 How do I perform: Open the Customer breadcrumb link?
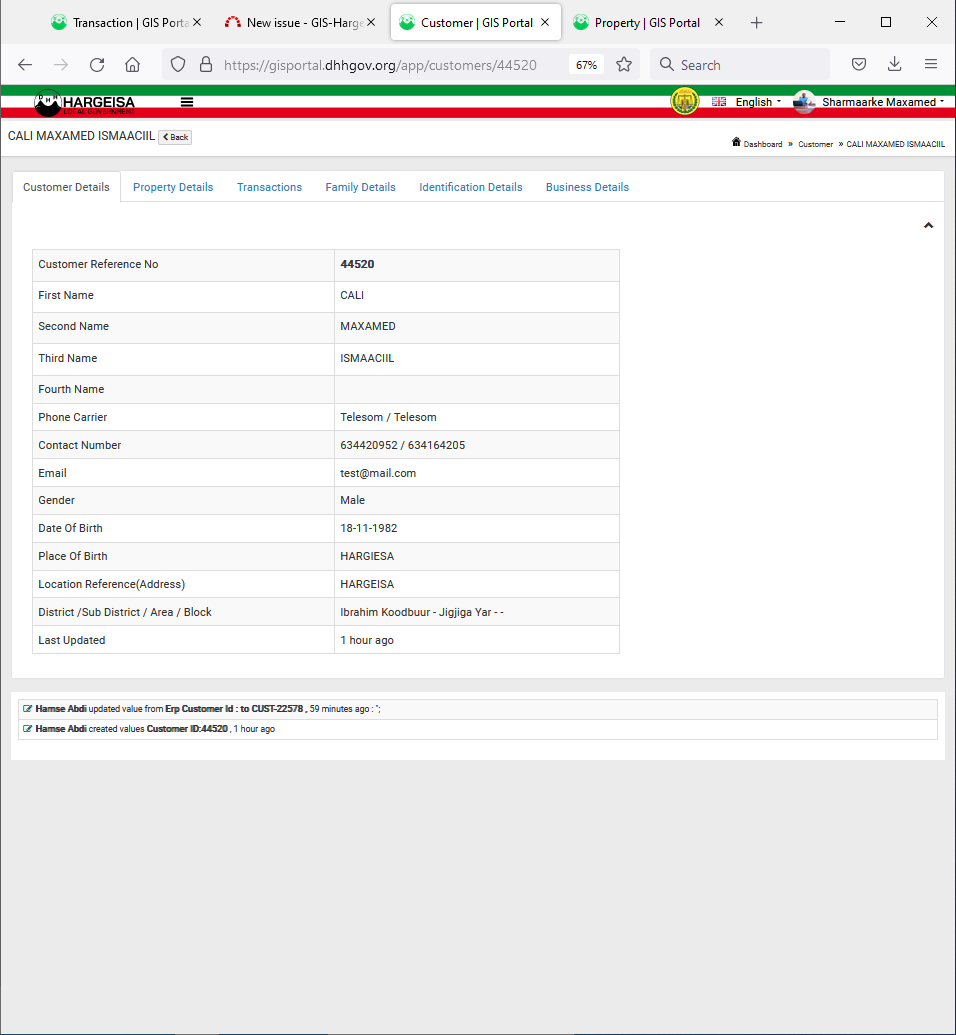click(x=815, y=144)
